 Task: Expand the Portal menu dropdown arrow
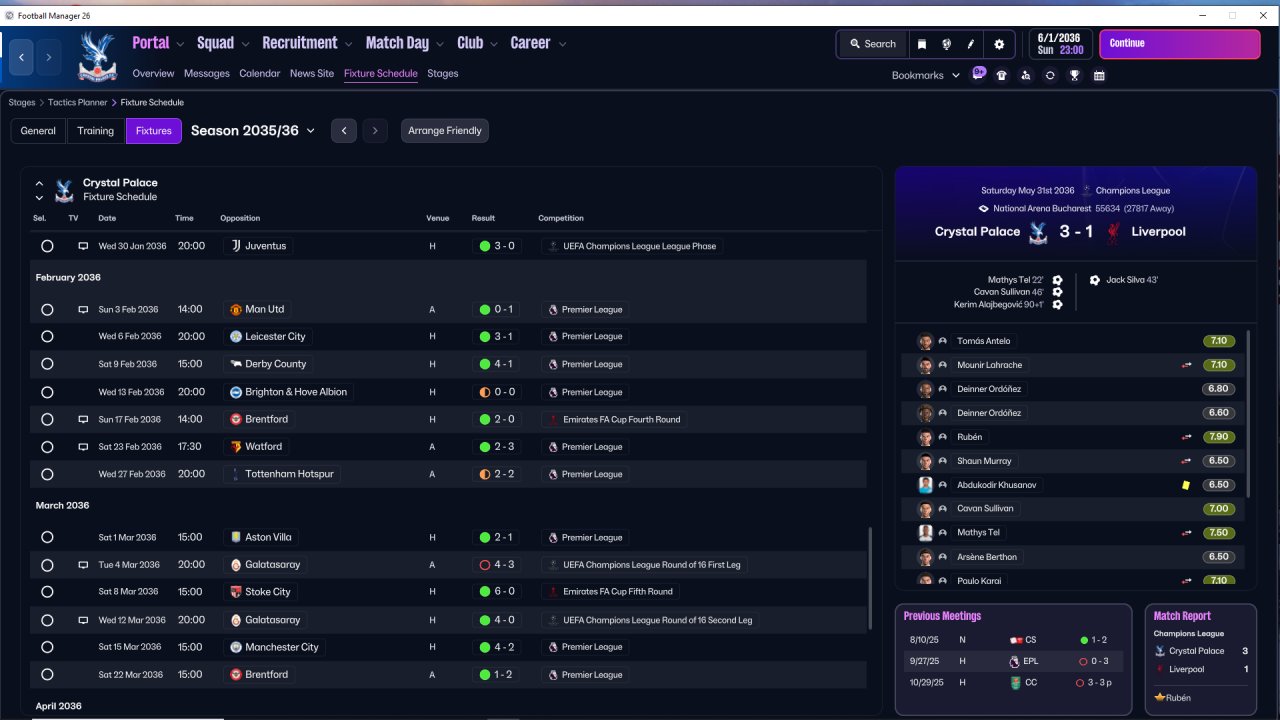point(180,44)
